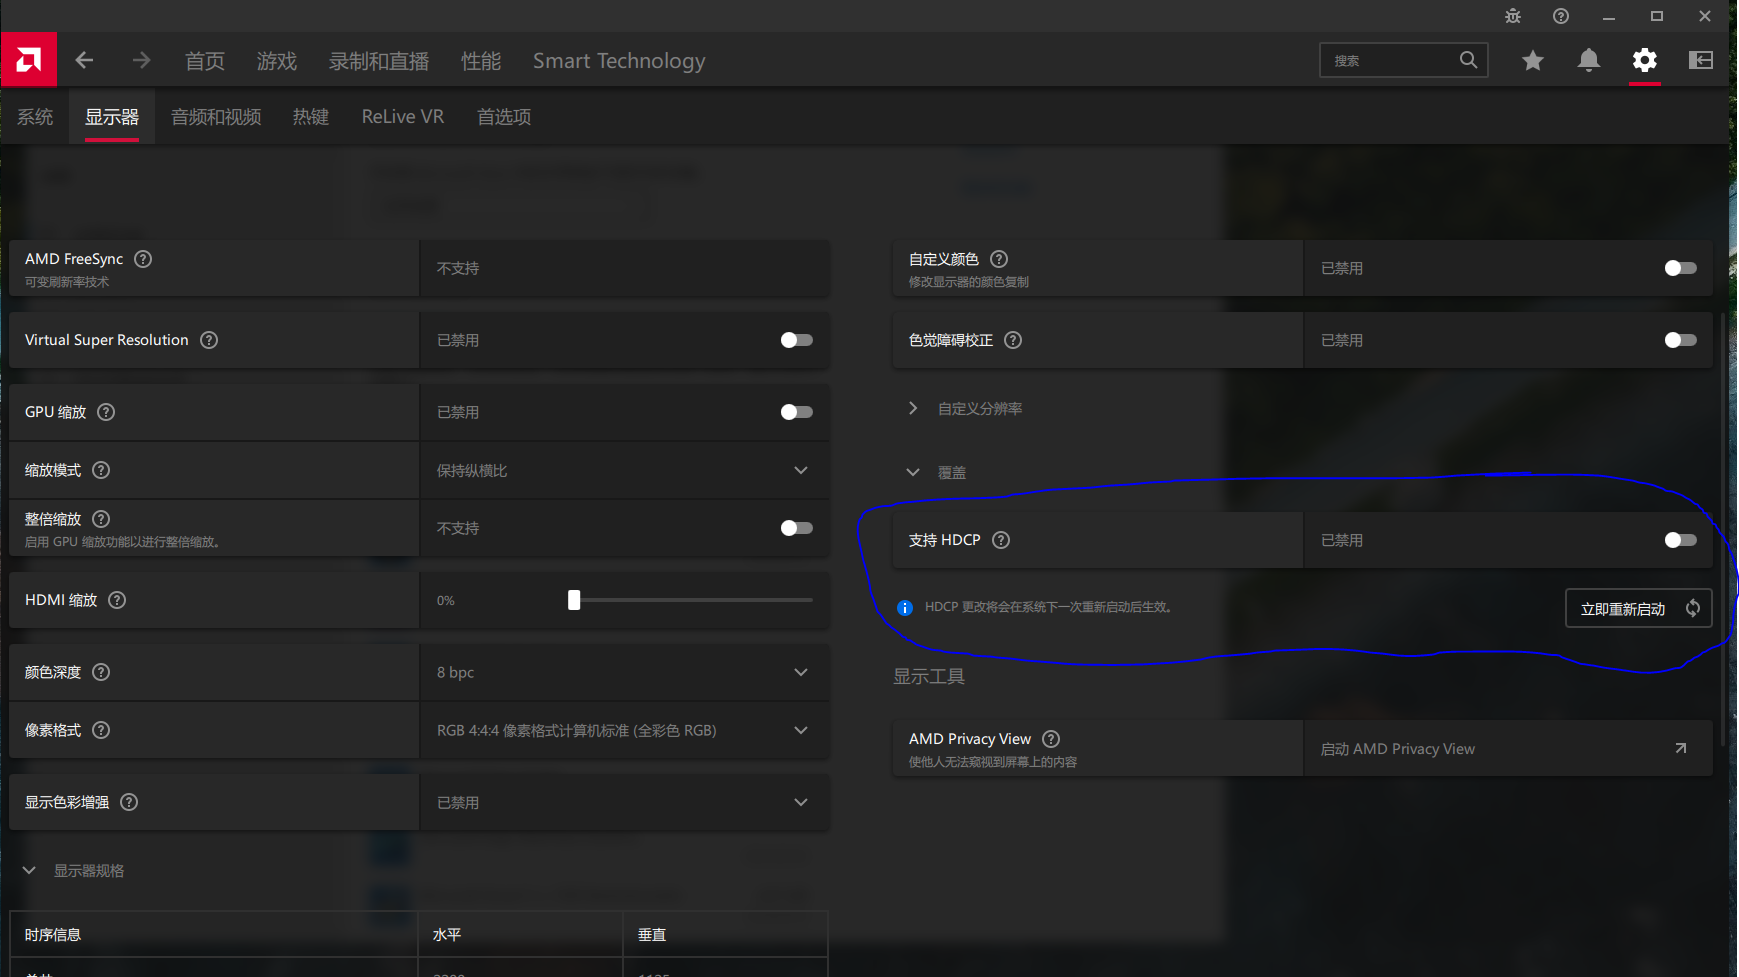Click the 时序信息 table header
This screenshot has width=1739, height=977.
[x=53, y=935]
